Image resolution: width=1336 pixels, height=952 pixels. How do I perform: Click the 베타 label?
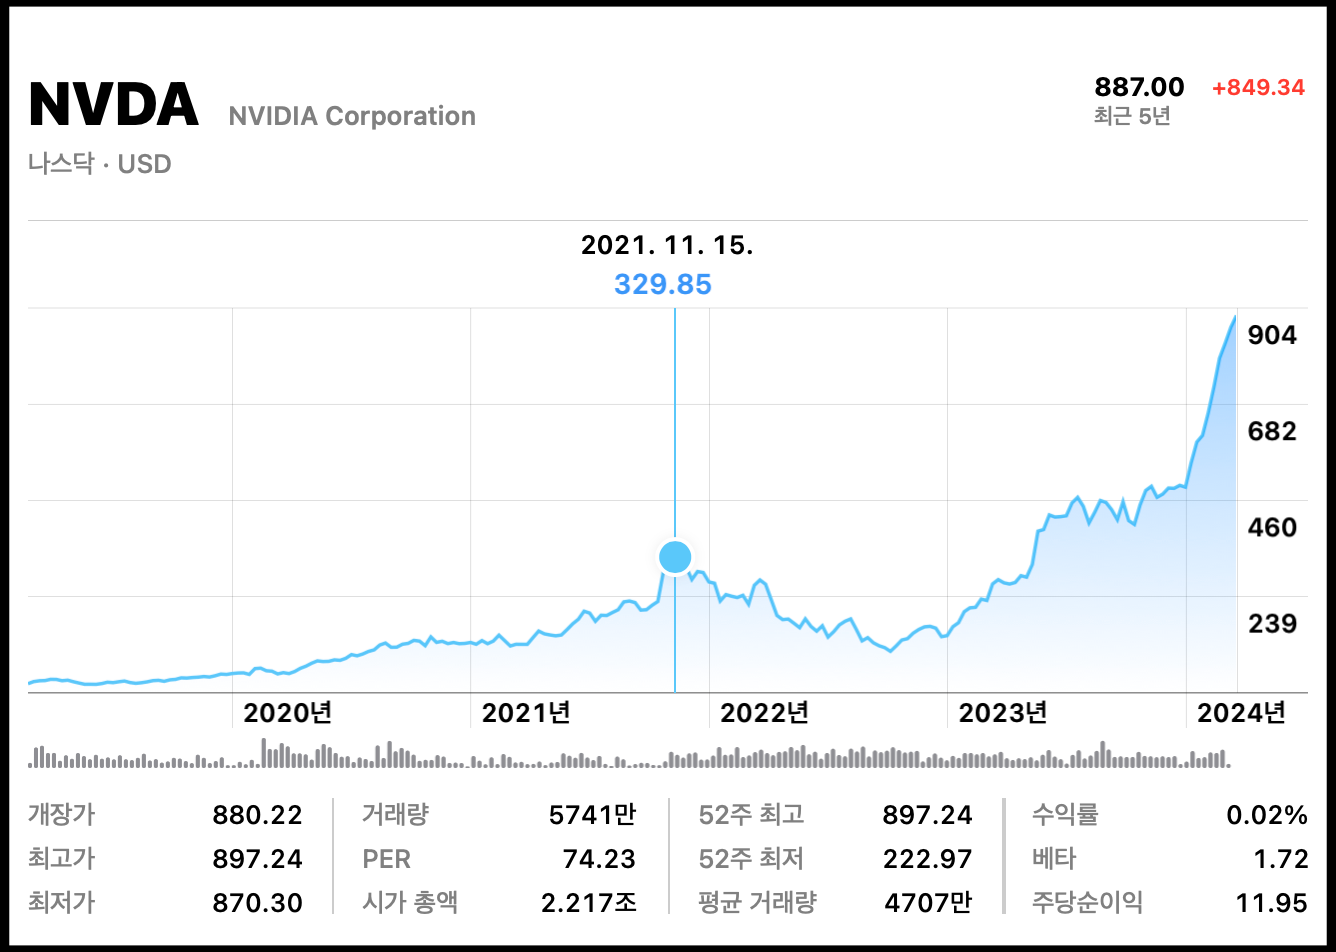point(1054,859)
